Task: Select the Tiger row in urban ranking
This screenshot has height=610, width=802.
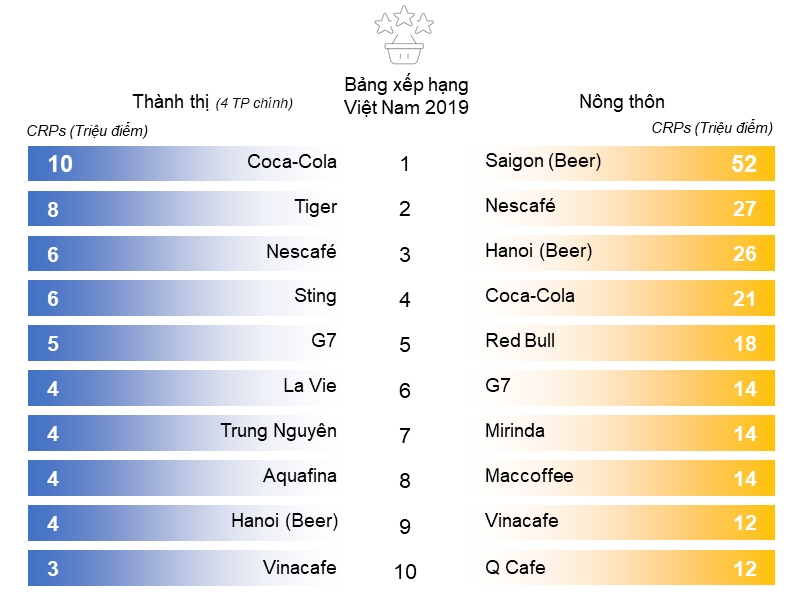Action: [x=183, y=209]
